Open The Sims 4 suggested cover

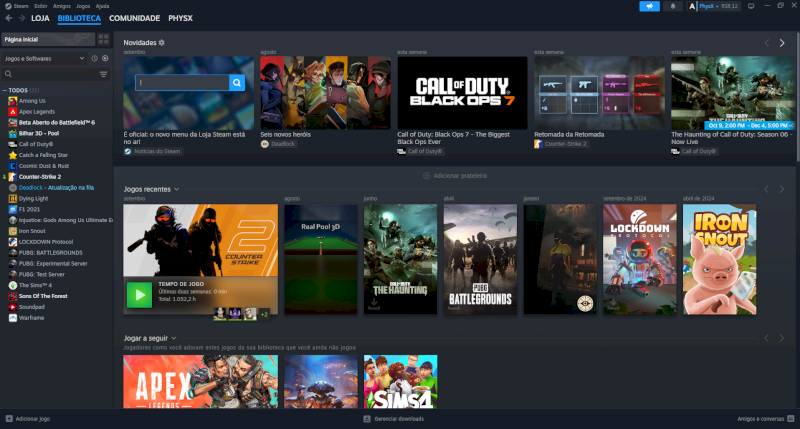(401, 382)
